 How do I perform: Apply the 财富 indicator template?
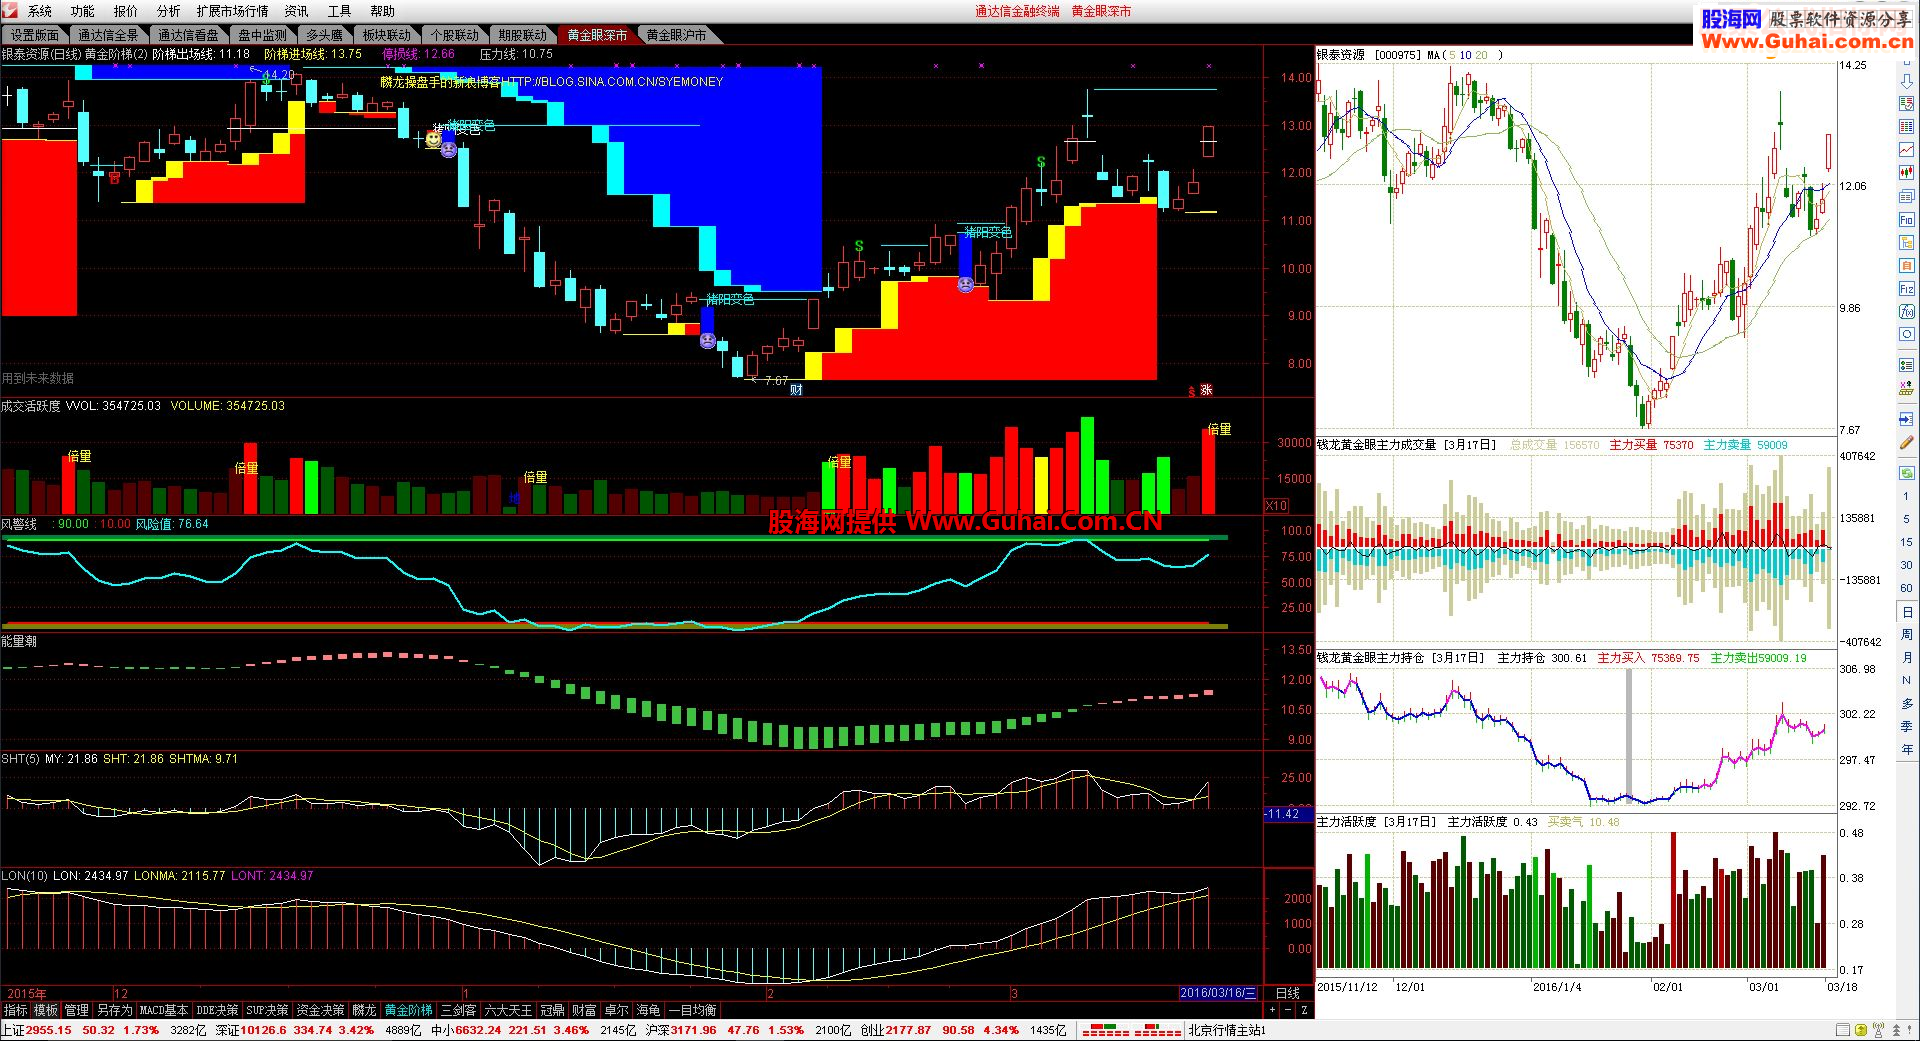[x=584, y=1011]
